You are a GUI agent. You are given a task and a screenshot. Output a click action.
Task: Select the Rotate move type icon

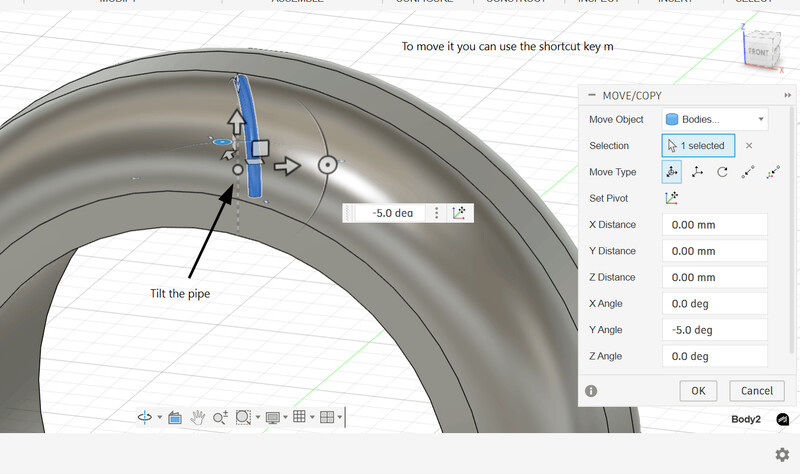[722, 172]
